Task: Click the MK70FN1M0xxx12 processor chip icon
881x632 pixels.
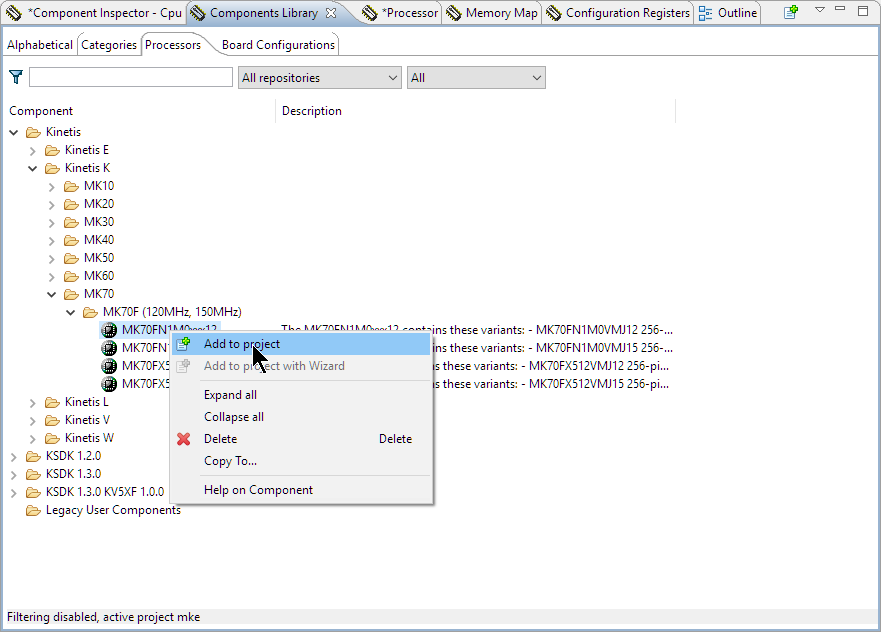Action: (x=109, y=330)
